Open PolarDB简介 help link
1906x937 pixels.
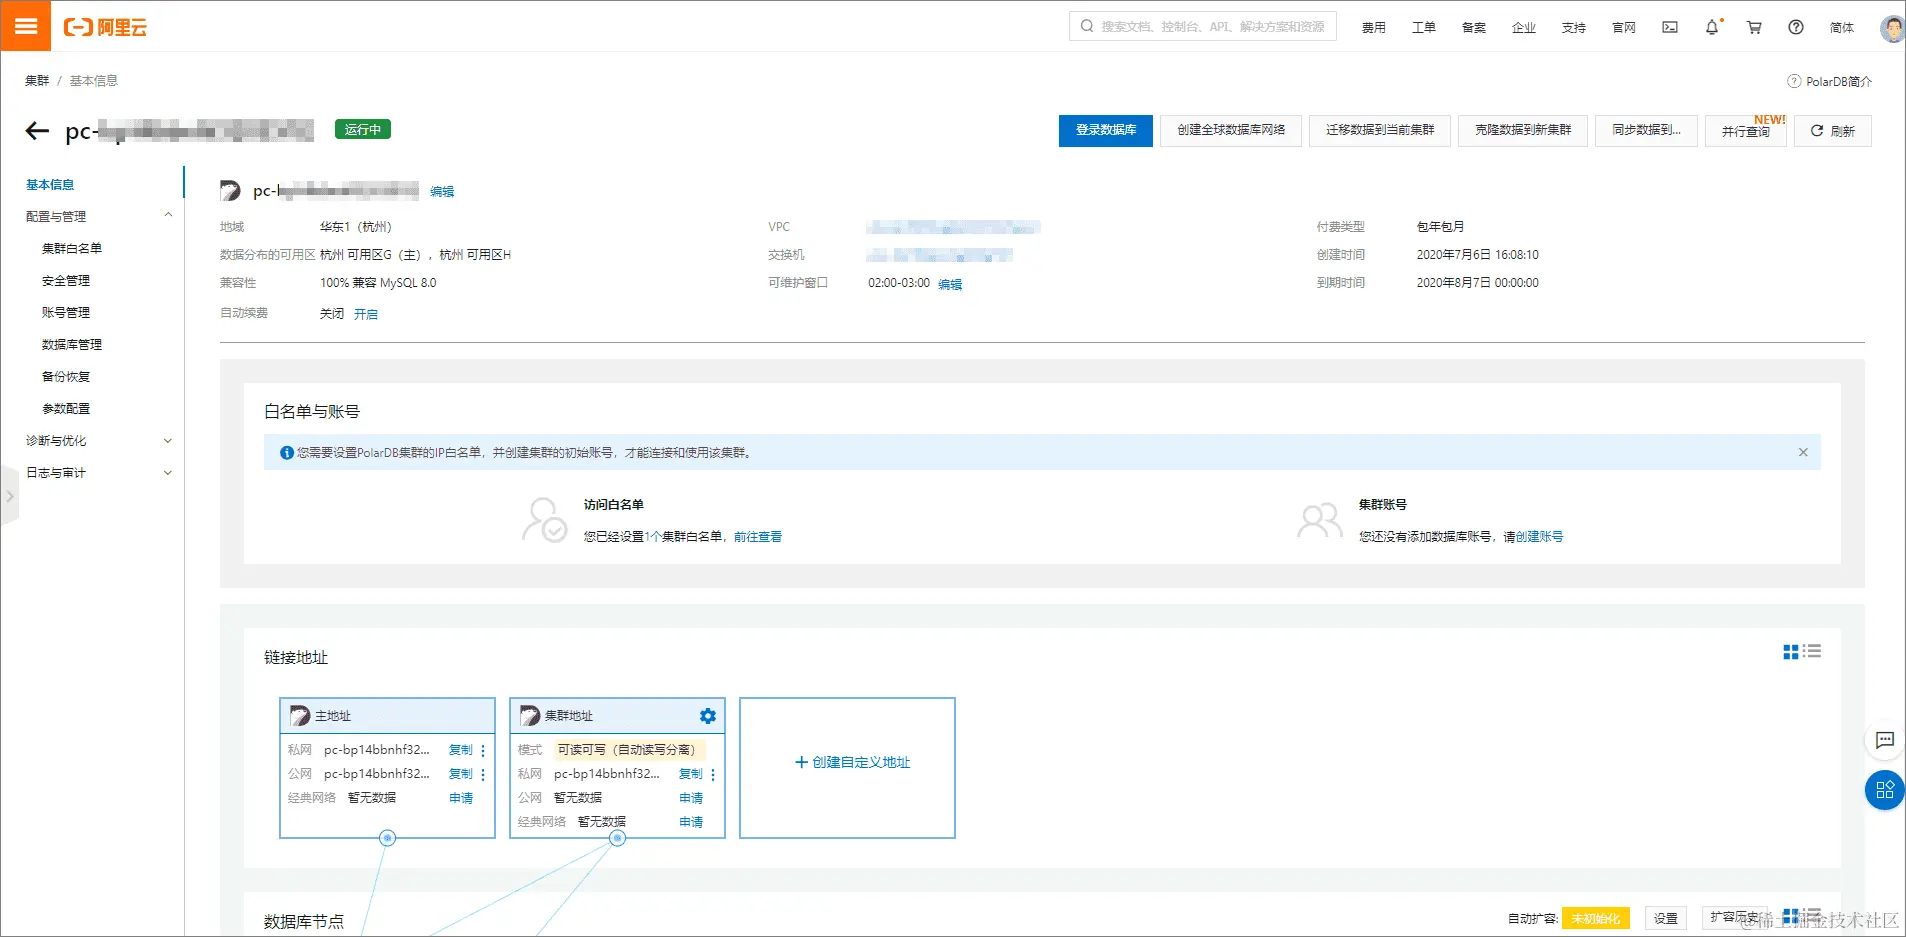[1829, 81]
